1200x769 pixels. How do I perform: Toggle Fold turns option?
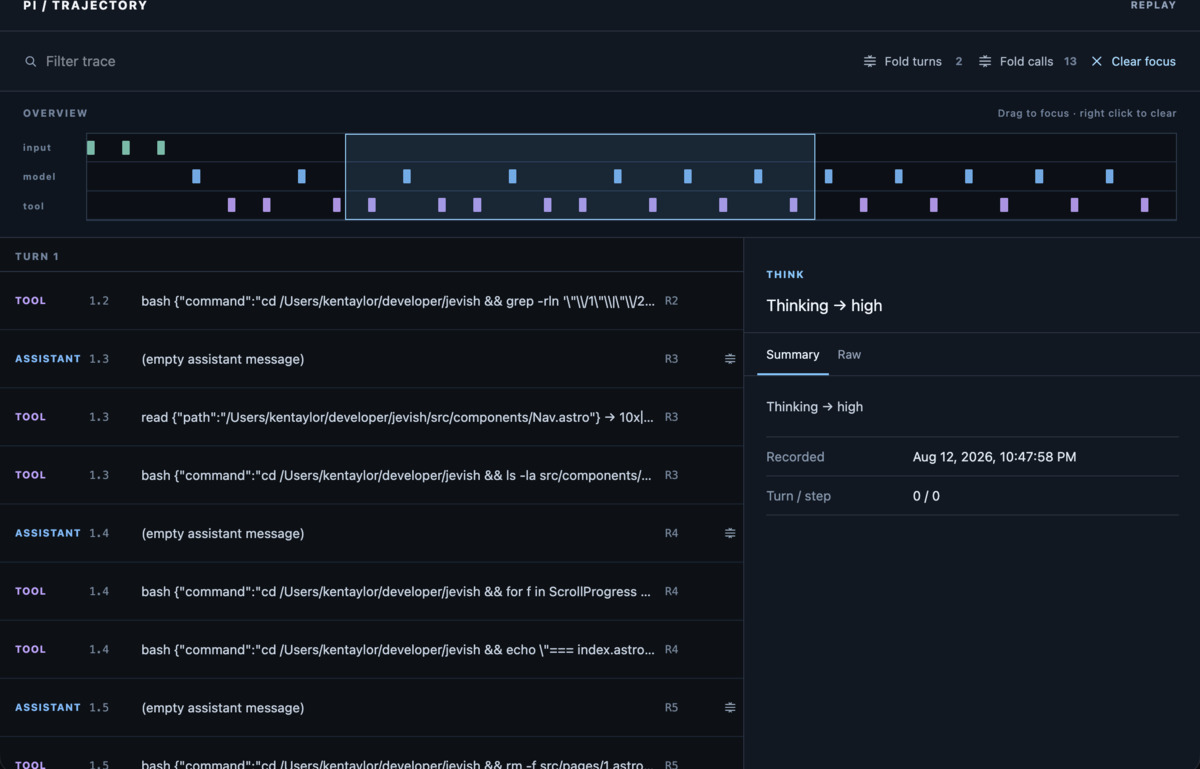pos(913,62)
